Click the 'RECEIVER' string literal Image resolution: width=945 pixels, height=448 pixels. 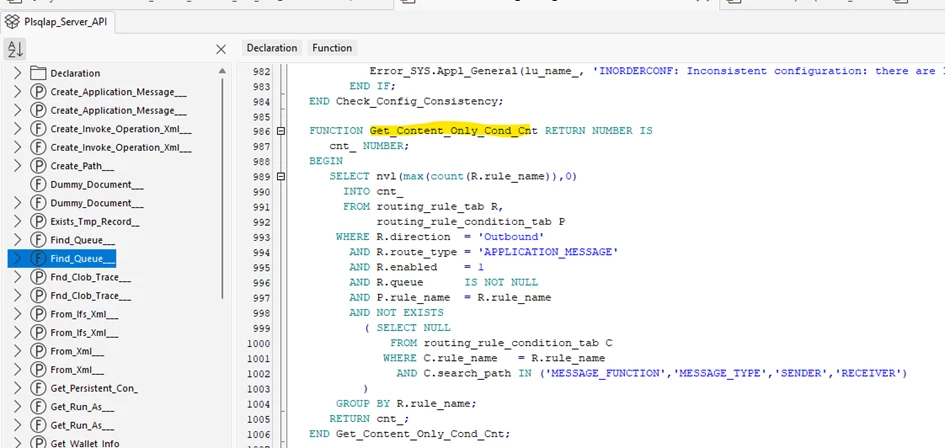(x=867, y=373)
